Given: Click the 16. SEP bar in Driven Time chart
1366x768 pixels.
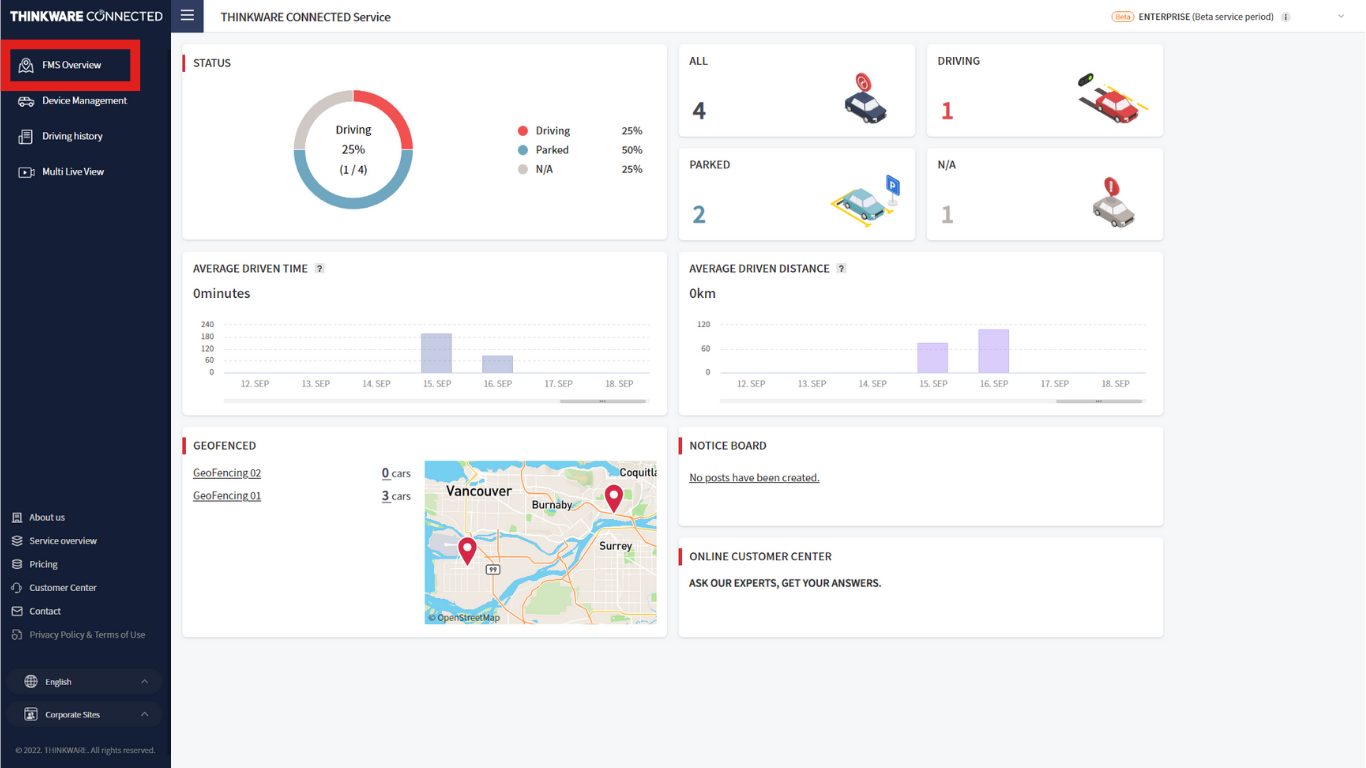Looking at the screenshot, I should click(497, 364).
